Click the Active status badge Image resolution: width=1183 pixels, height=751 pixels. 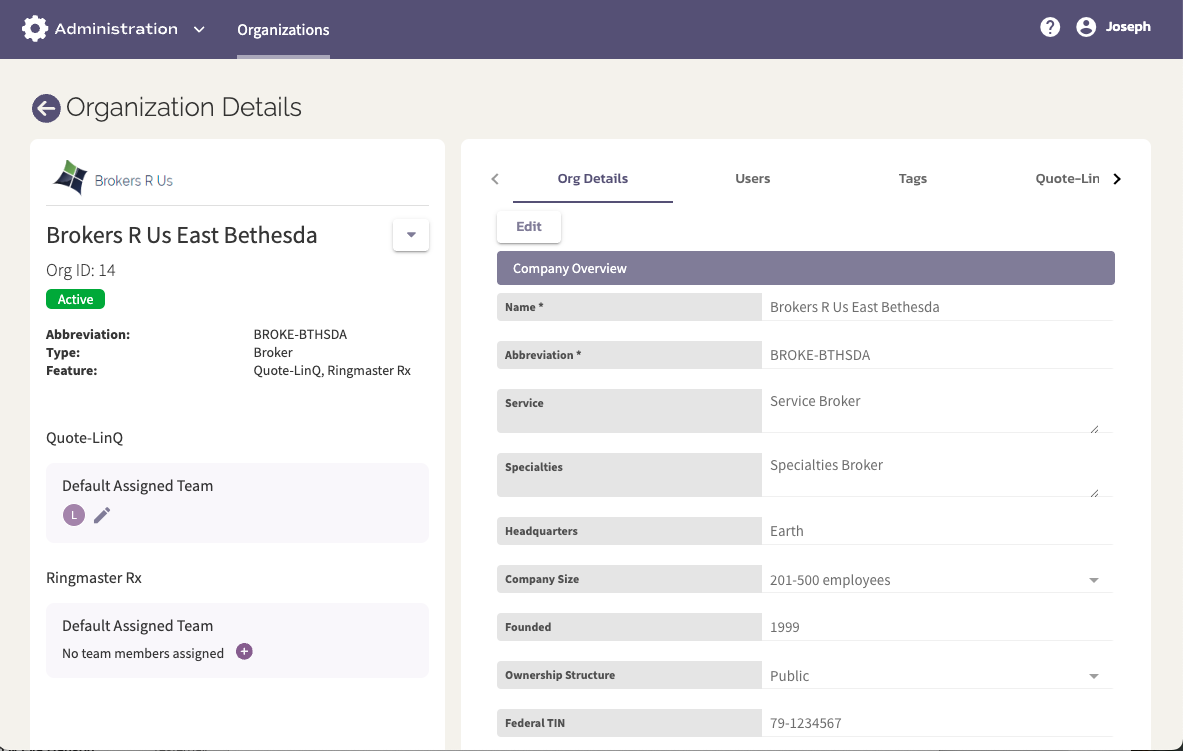[75, 299]
